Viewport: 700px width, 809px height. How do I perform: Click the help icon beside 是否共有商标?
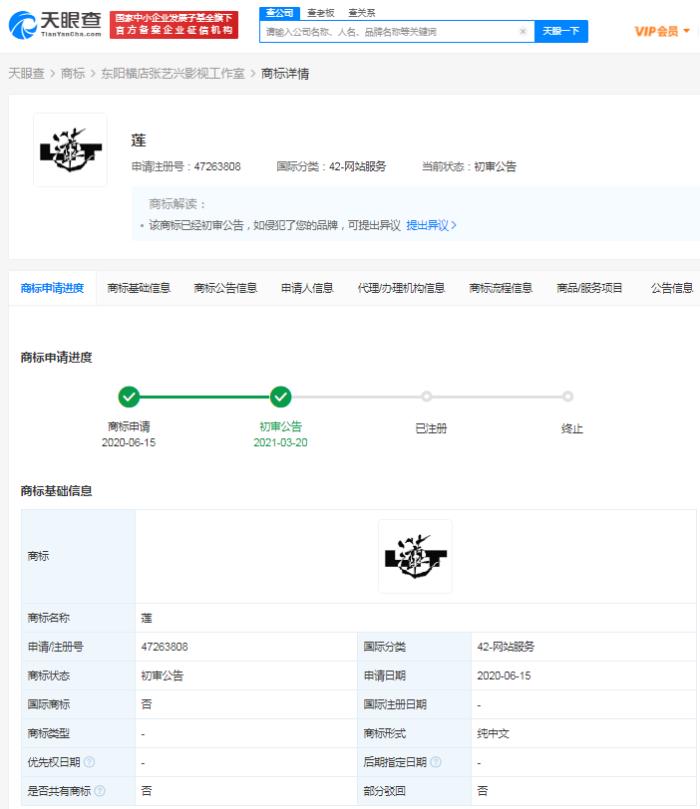[x=100, y=791]
